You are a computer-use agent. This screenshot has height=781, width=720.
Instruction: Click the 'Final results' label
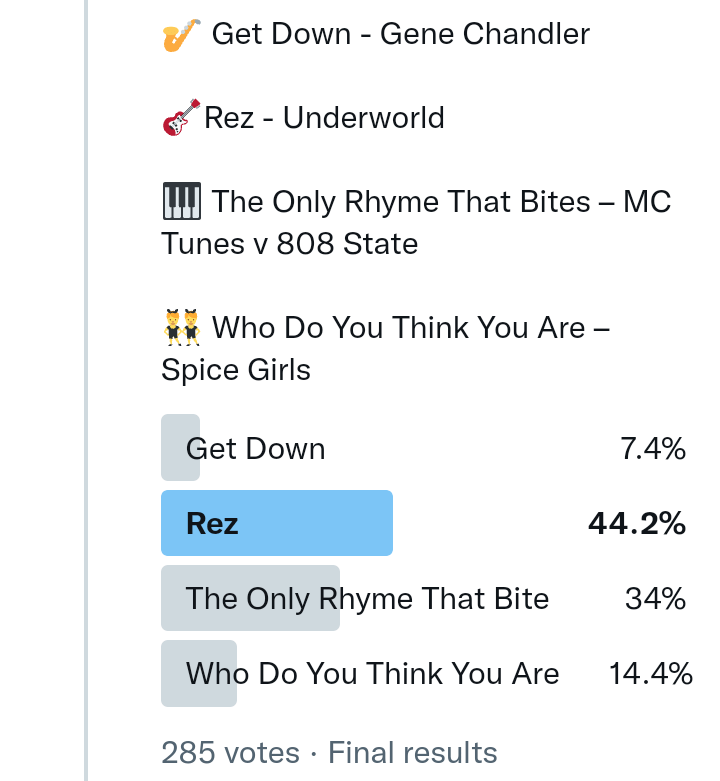[413, 752]
